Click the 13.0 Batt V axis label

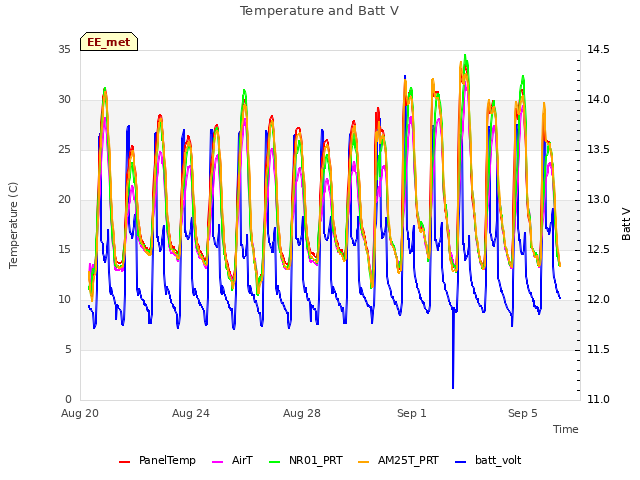coord(598,200)
